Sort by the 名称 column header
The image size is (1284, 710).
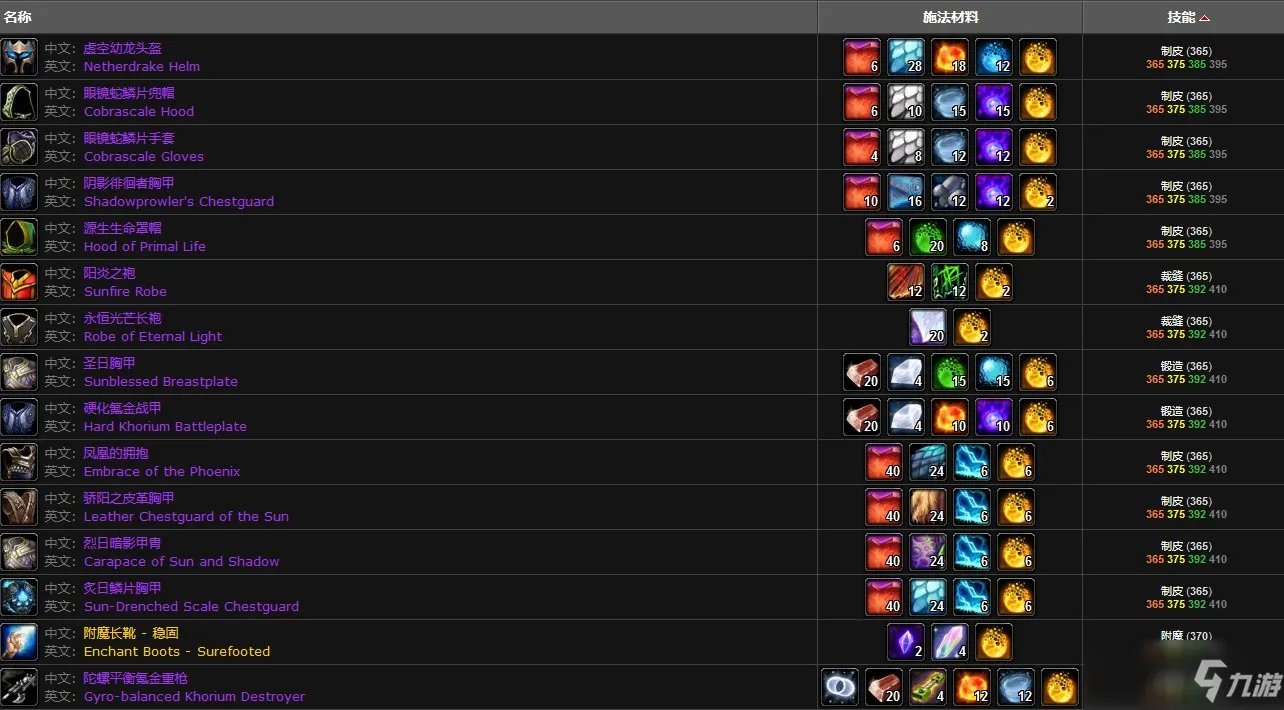click(18, 17)
